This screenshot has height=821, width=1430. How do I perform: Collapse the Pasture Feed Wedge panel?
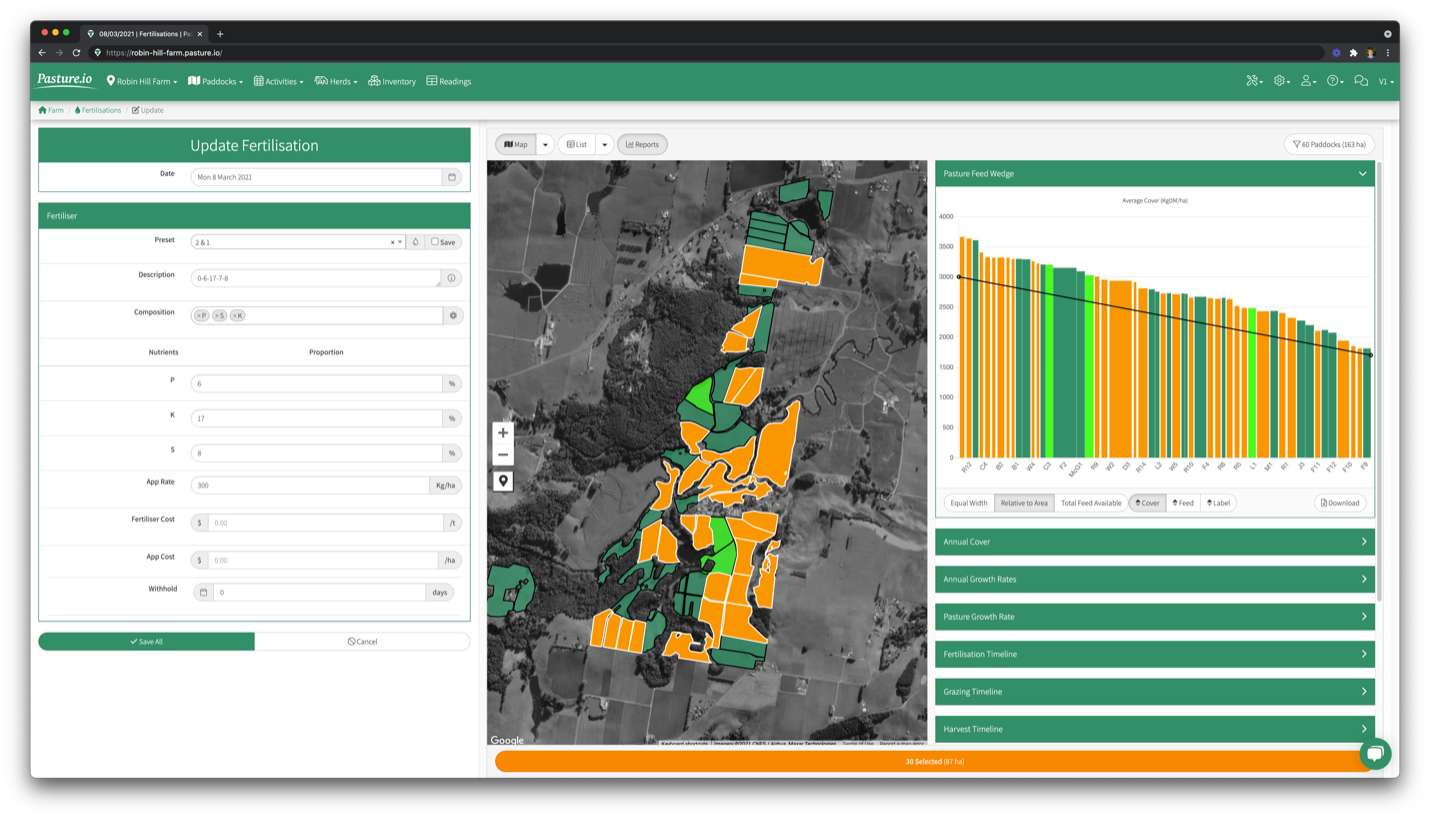pos(1361,174)
